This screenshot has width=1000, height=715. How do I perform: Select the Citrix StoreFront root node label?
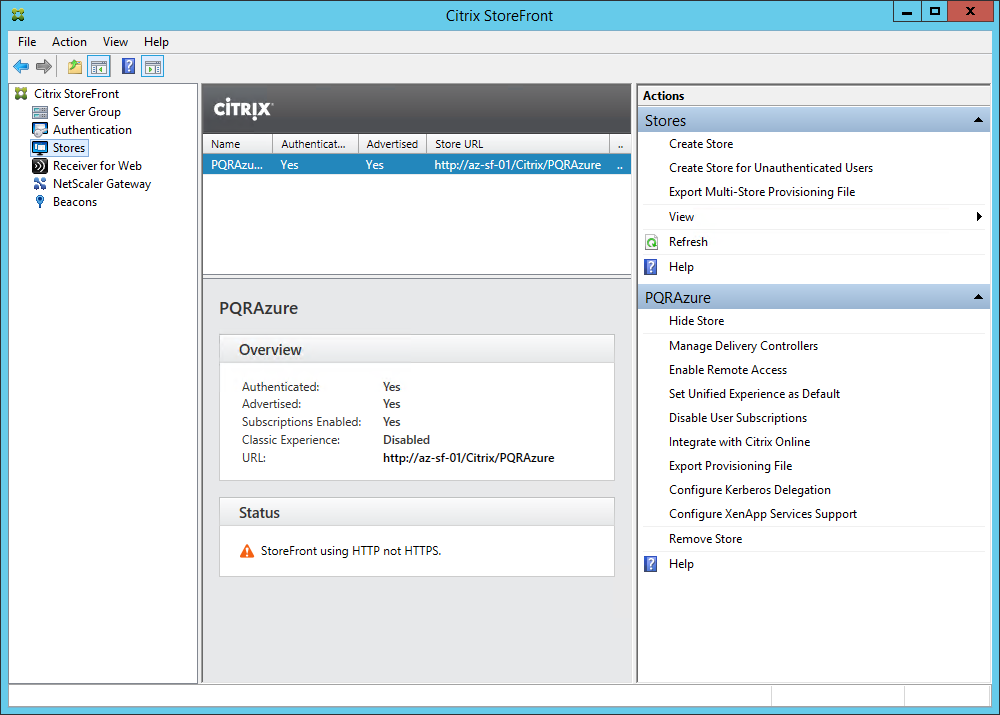pyautogui.click(x=77, y=94)
